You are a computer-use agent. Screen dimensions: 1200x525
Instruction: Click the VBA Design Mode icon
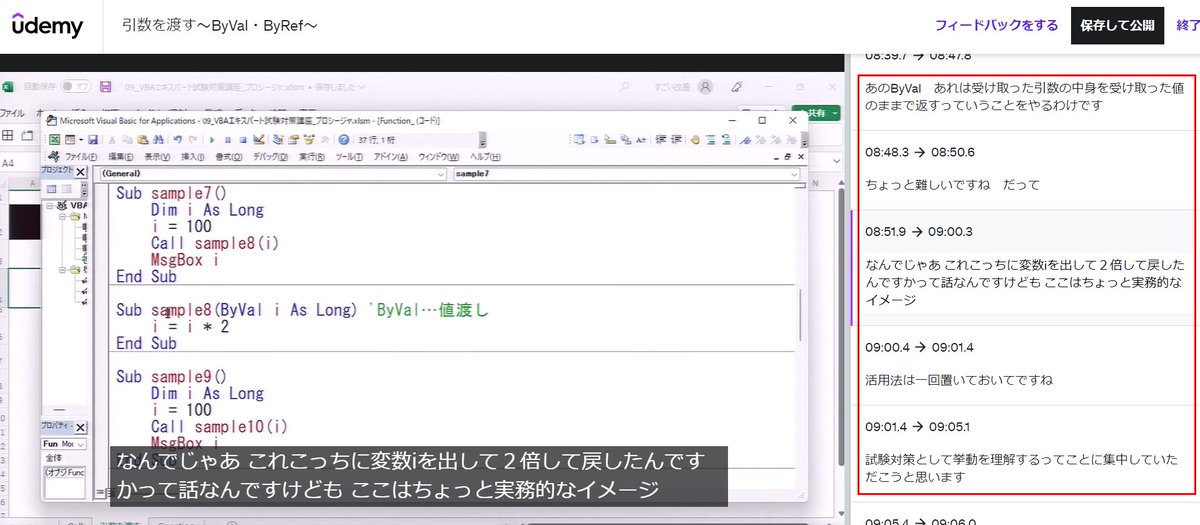pyautogui.click(x=258, y=139)
